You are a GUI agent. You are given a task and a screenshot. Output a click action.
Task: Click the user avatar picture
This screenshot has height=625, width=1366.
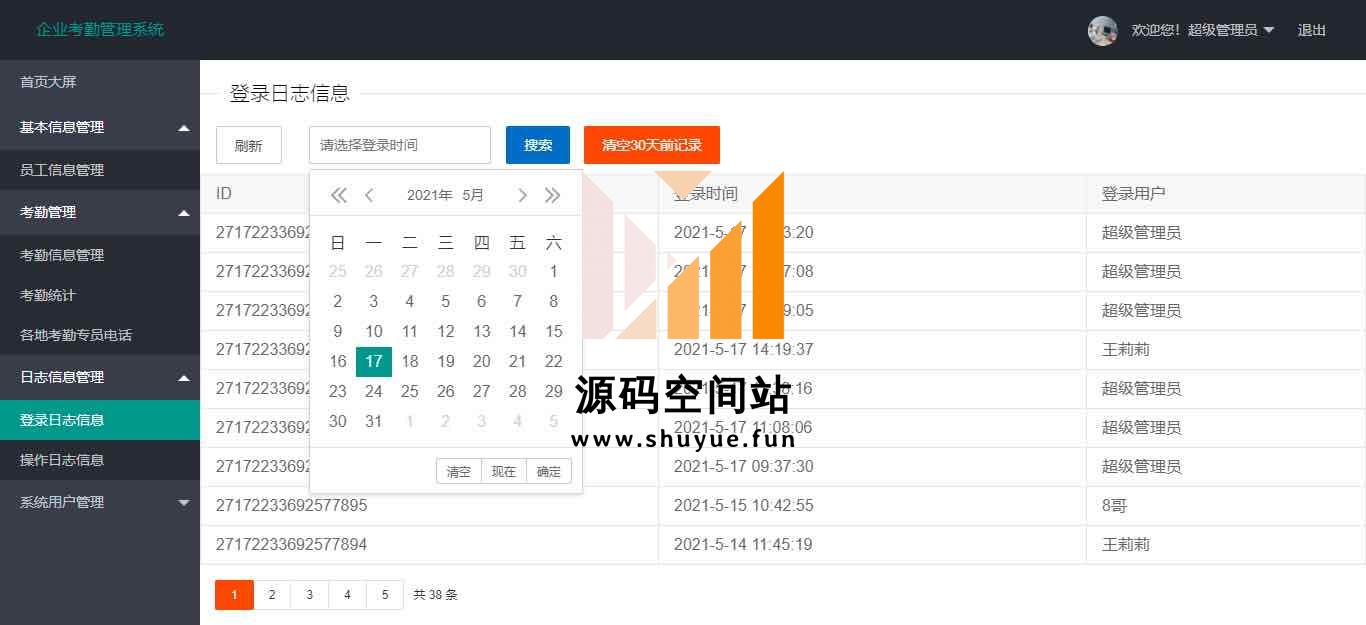point(1102,30)
